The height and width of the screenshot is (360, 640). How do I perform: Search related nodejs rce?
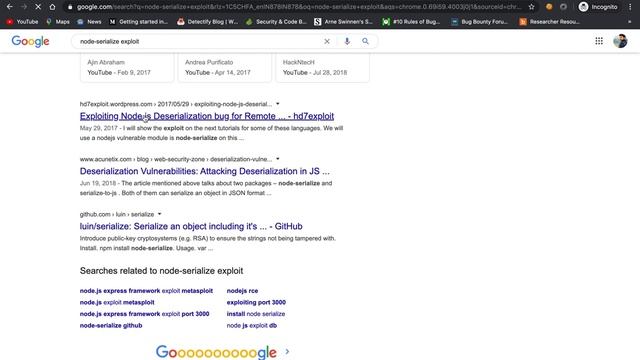[242, 291]
